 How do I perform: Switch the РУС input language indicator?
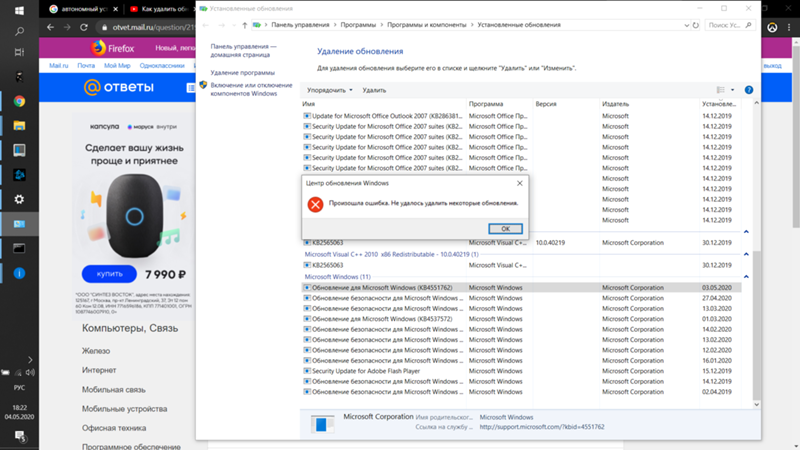click(19, 388)
